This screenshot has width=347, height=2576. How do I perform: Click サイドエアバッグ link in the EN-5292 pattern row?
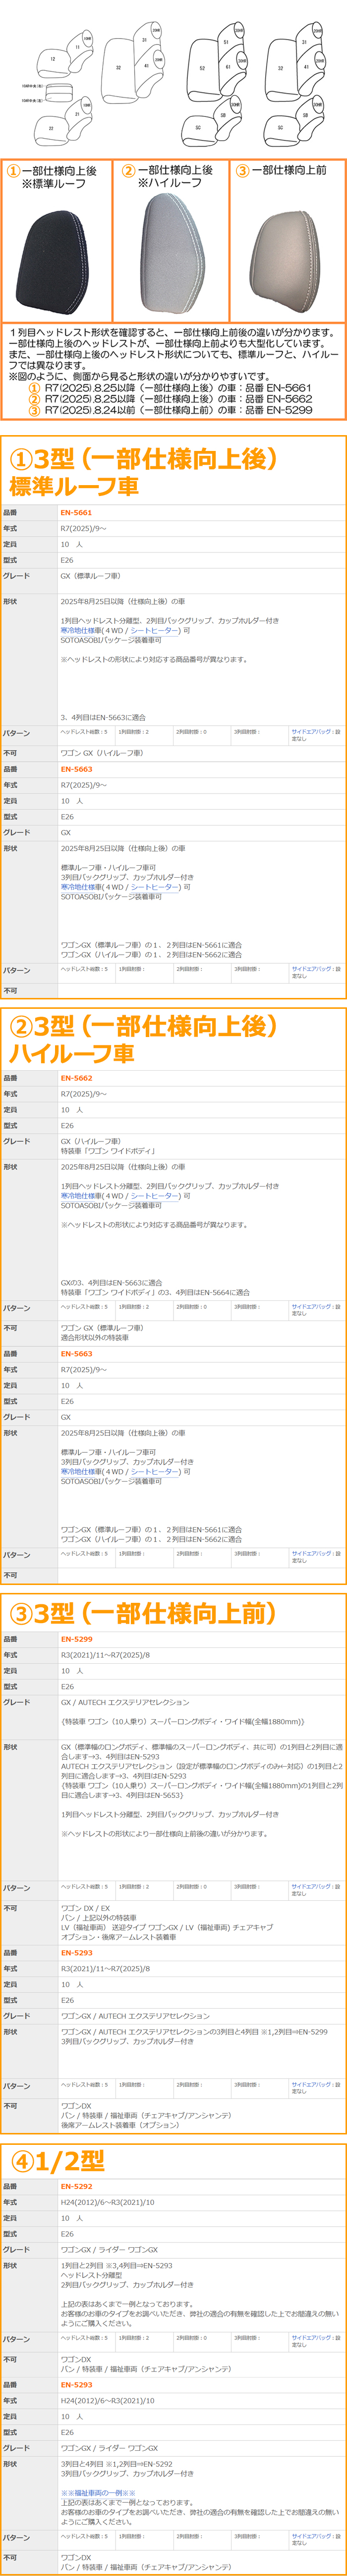pos(311,2338)
